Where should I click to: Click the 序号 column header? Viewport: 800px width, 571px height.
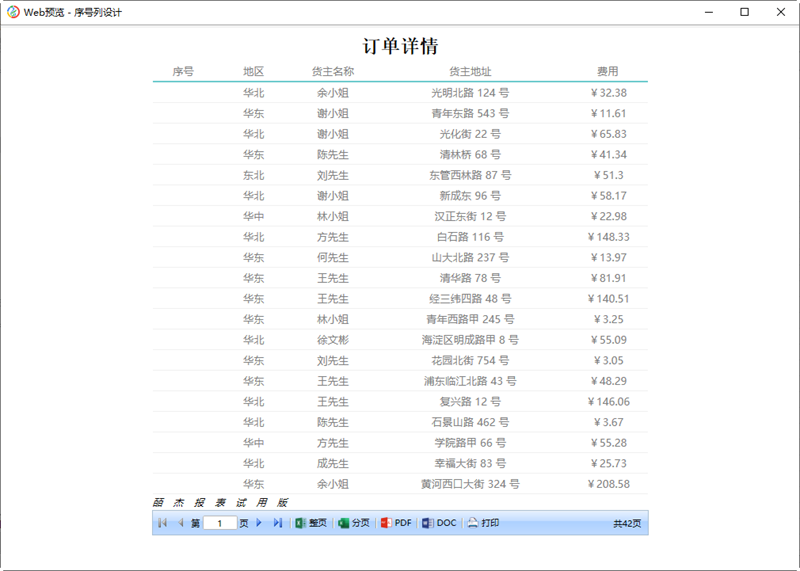click(x=183, y=72)
